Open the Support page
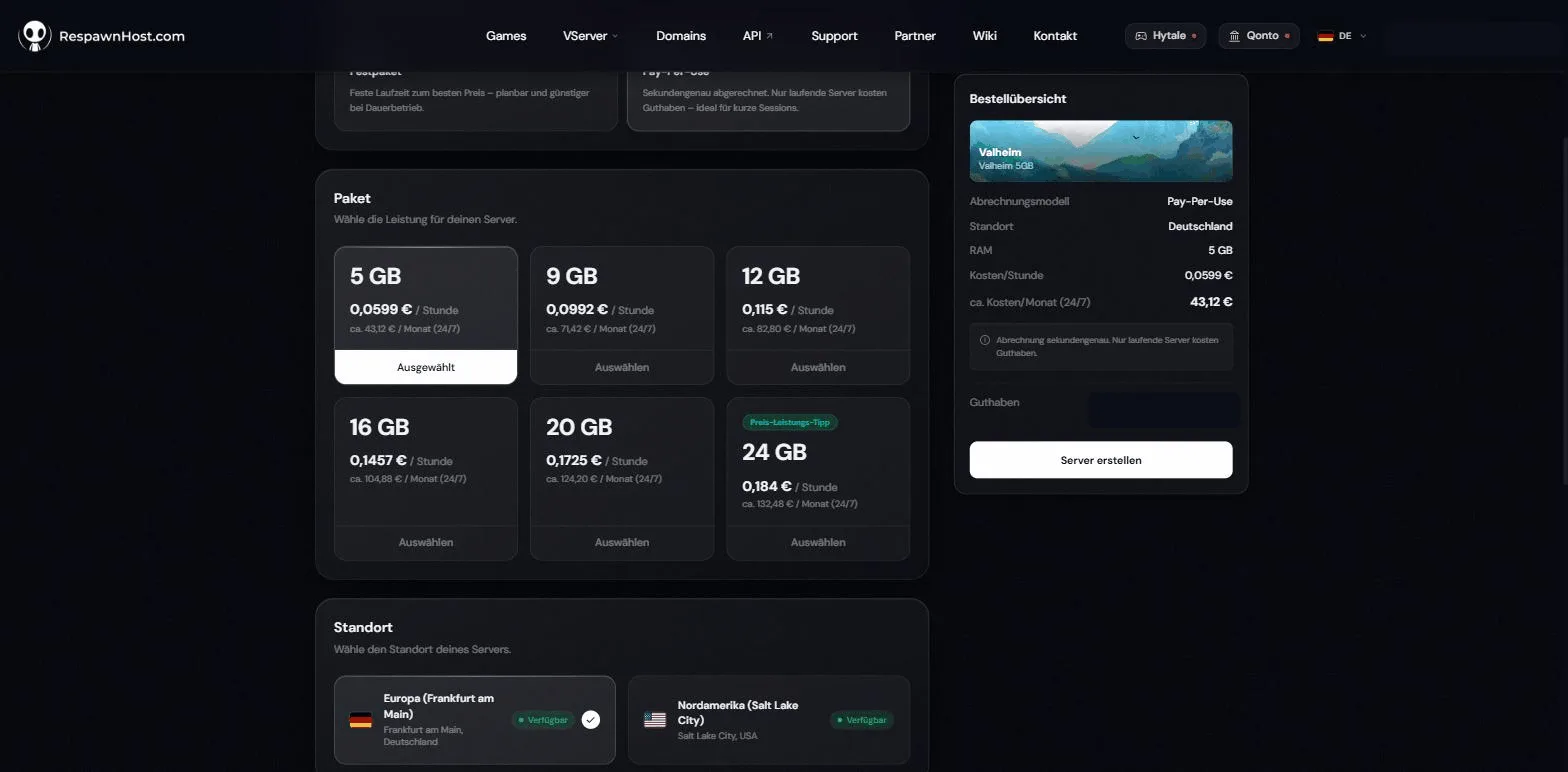Screen dimensions: 1568x772 (x=834, y=36)
